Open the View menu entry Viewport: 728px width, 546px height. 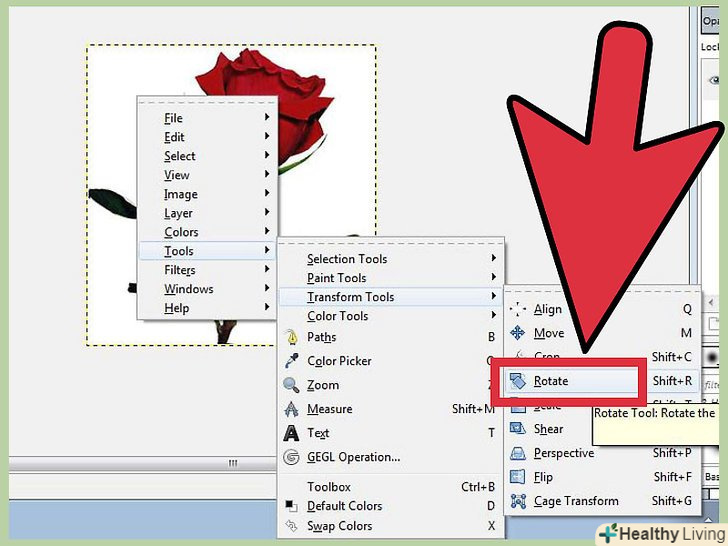[207, 175]
